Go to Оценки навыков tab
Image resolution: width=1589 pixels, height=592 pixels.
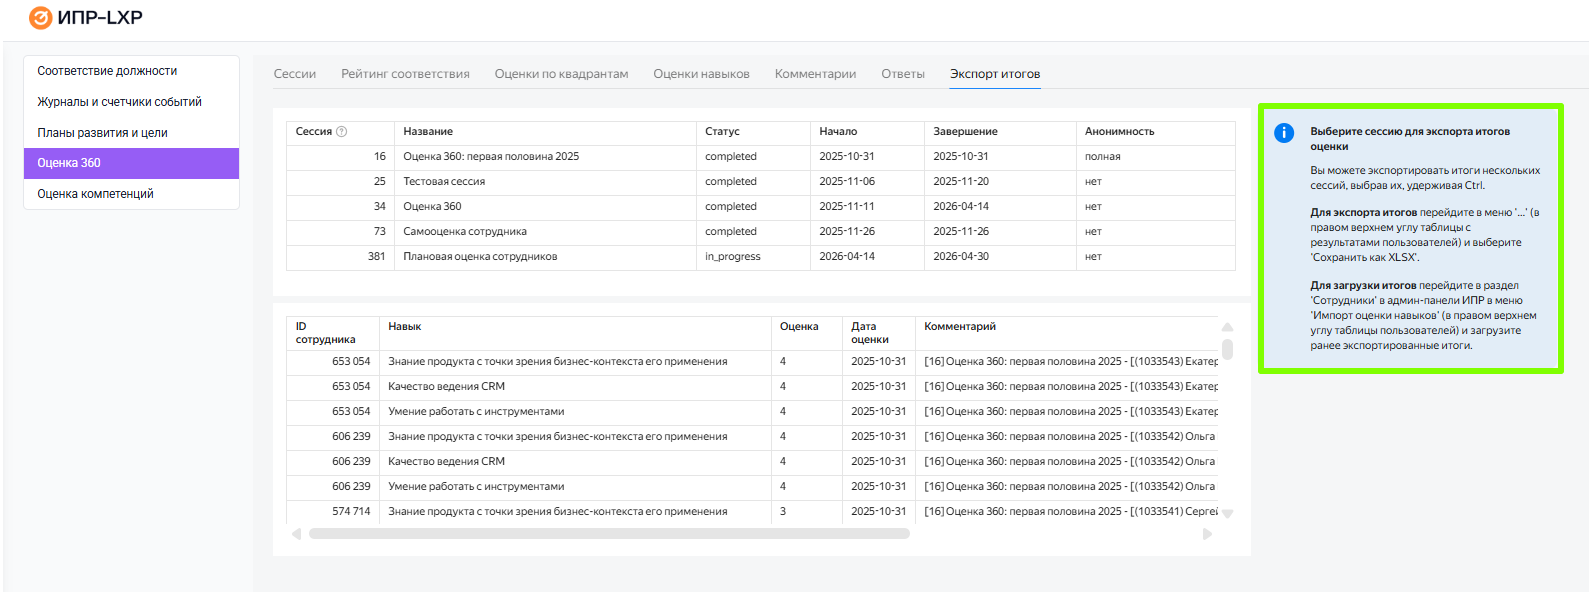[x=701, y=74]
